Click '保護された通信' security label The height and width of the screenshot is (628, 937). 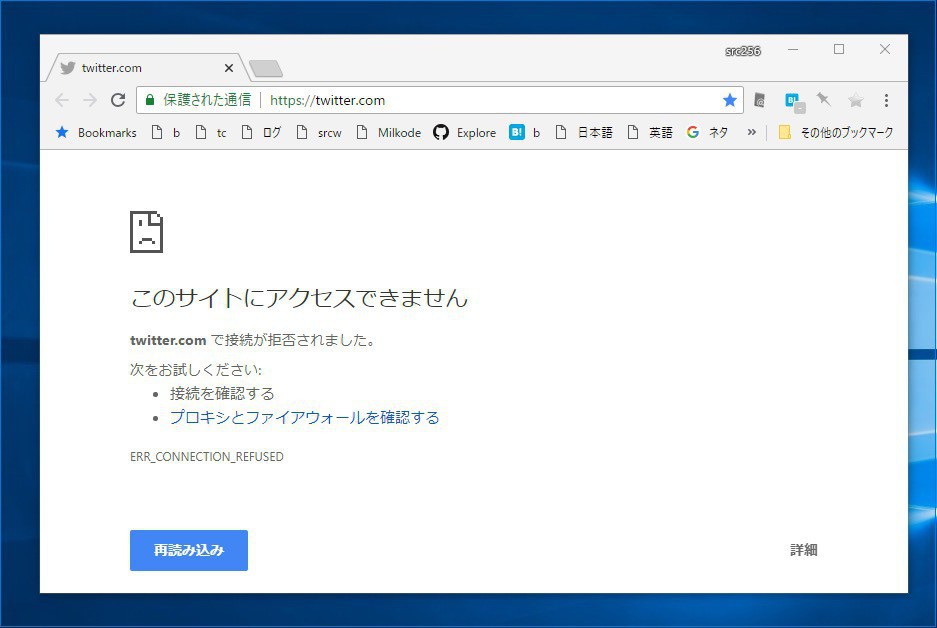tap(207, 100)
